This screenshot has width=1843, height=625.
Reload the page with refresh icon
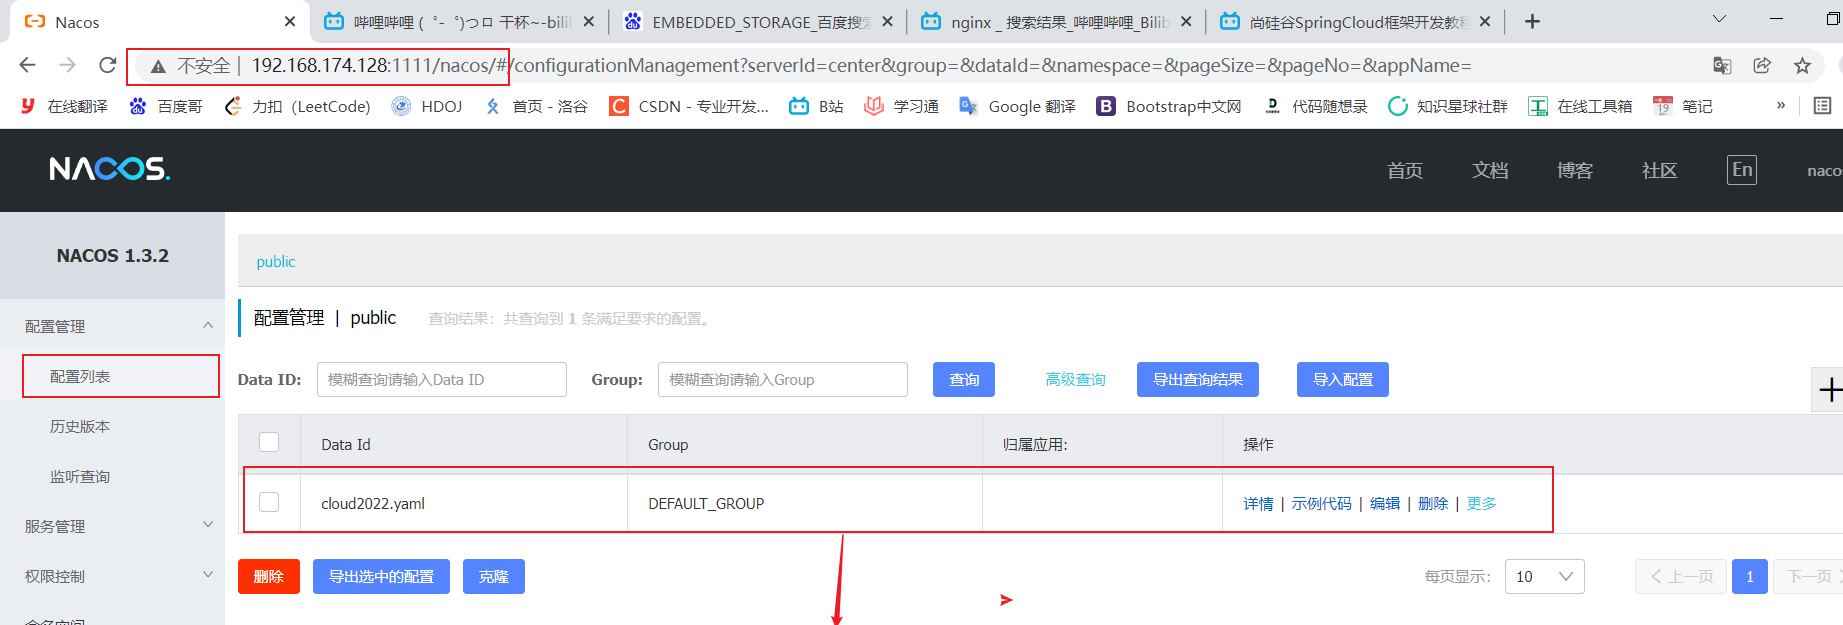[x=107, y=65]
